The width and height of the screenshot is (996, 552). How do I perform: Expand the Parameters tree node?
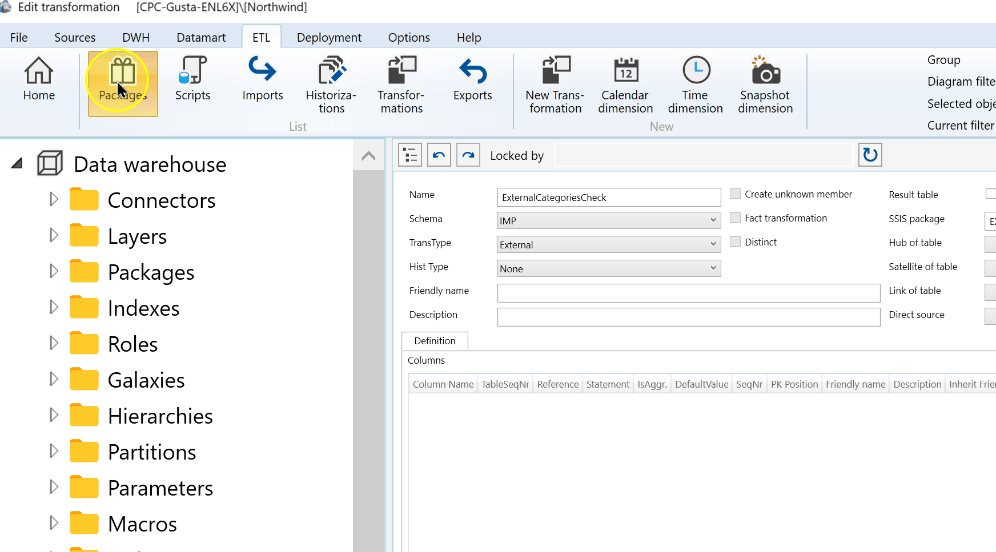tap(54, 487)
